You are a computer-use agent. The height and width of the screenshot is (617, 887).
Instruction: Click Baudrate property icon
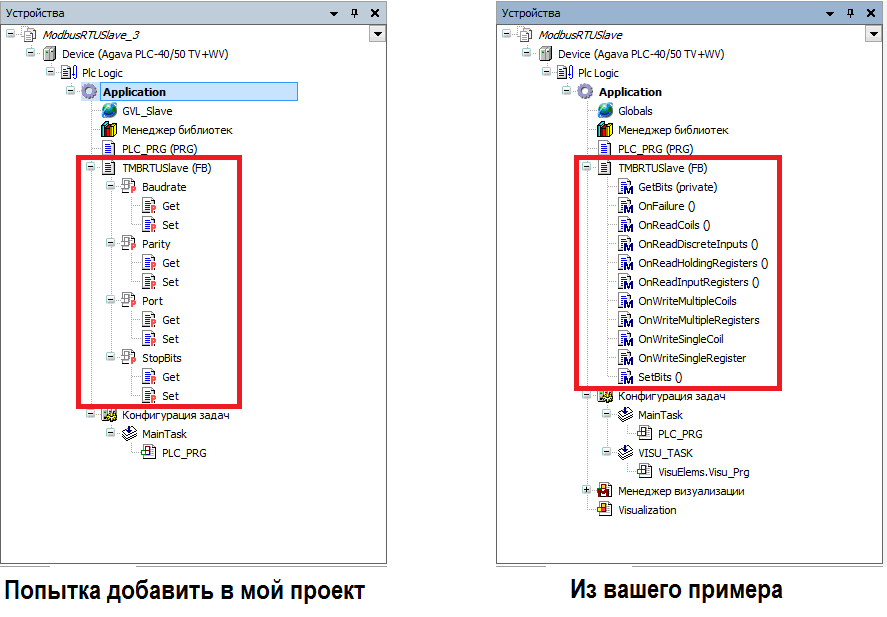(x=129, y=187)
